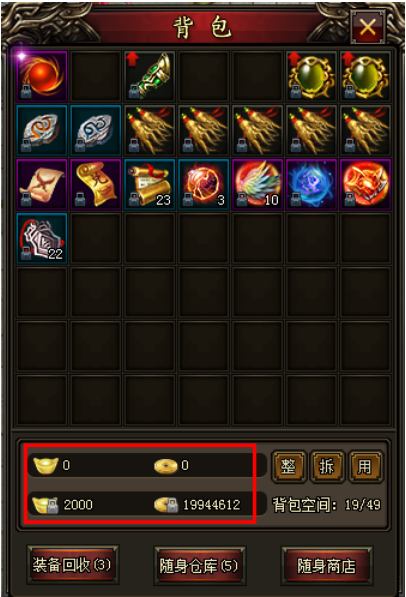The height and width of the screenshot is (597, 406).
Task: Click the gold ingot currency icon showing 0
Action: [45, 465]
